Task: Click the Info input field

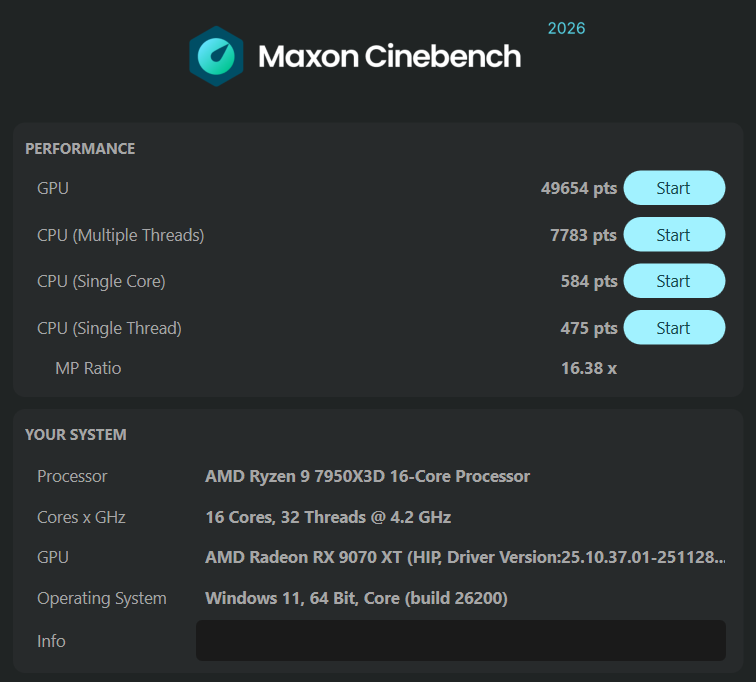Action: click(460, 641)
